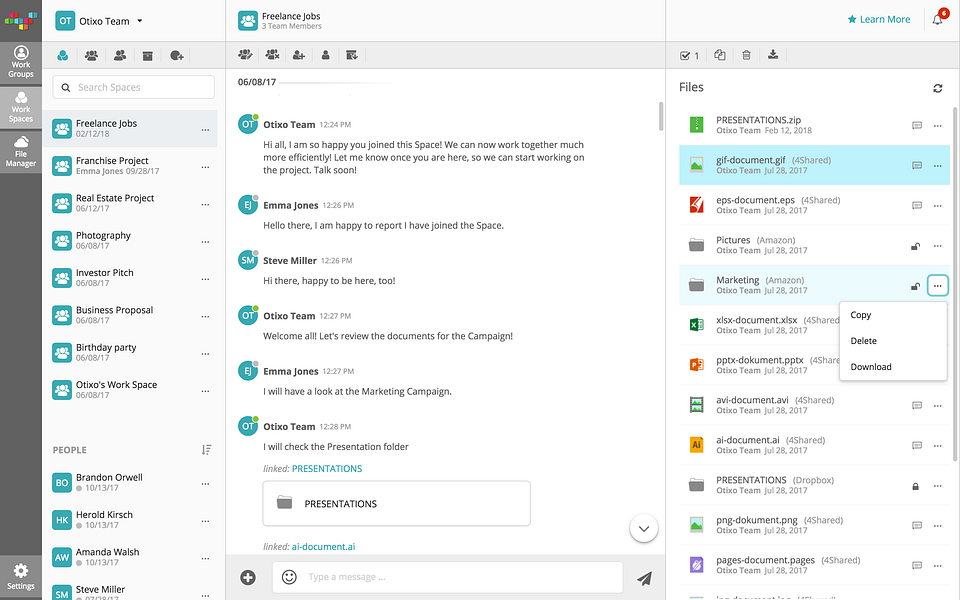Select the Investor Pitch space

[x=130, y=278]
